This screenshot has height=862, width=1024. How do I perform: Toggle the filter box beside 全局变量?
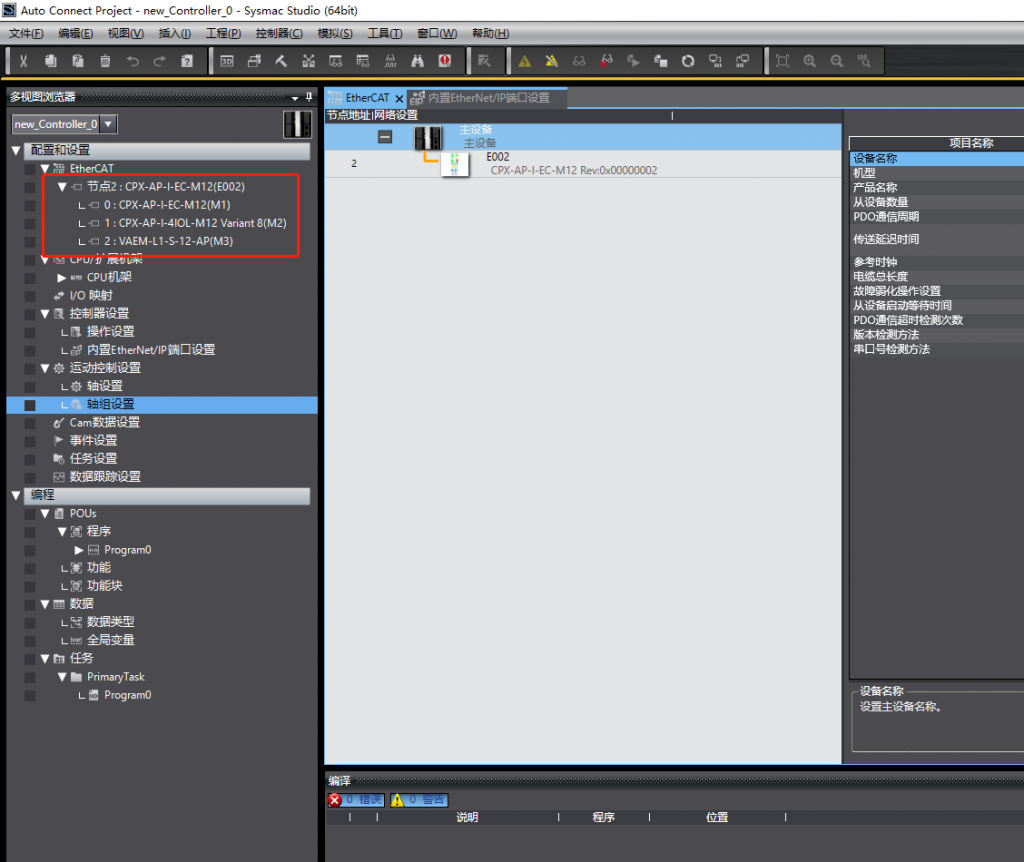pyautogui.click(x=29, y=641)
